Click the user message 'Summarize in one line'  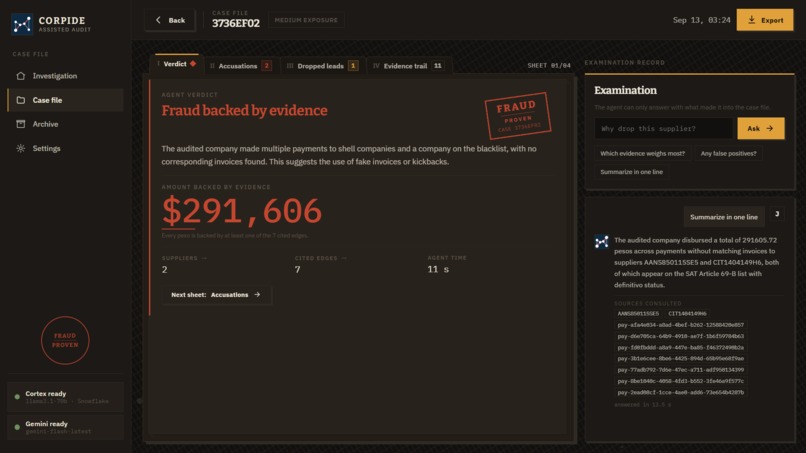724,217
